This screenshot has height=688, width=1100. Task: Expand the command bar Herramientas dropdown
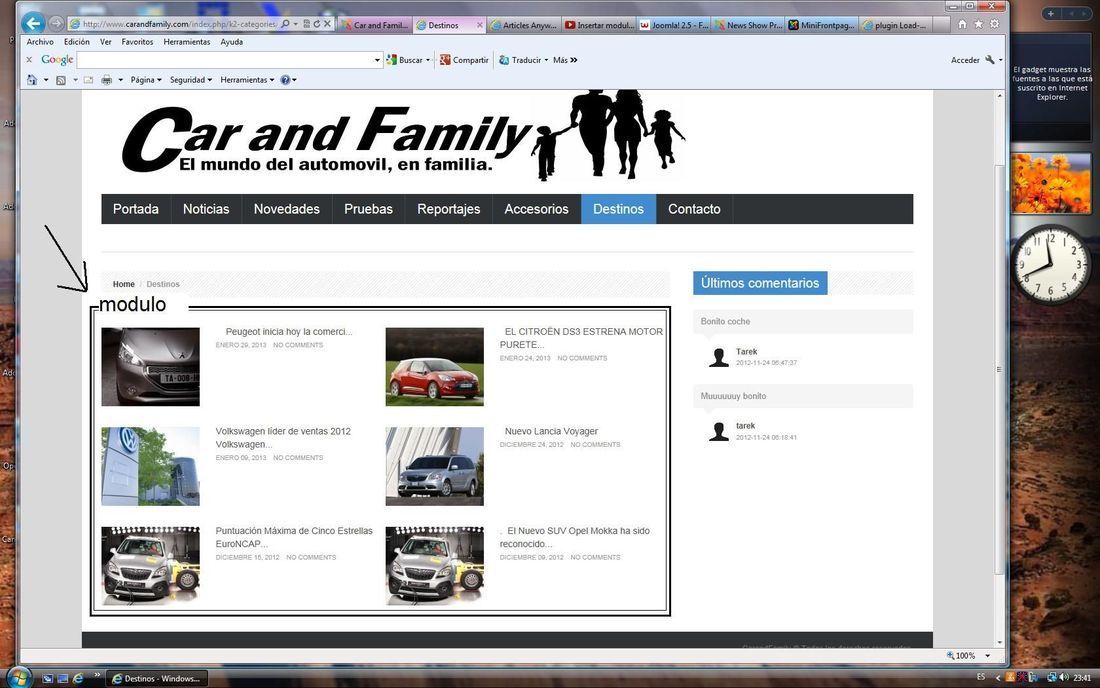[x=247, y=80]
